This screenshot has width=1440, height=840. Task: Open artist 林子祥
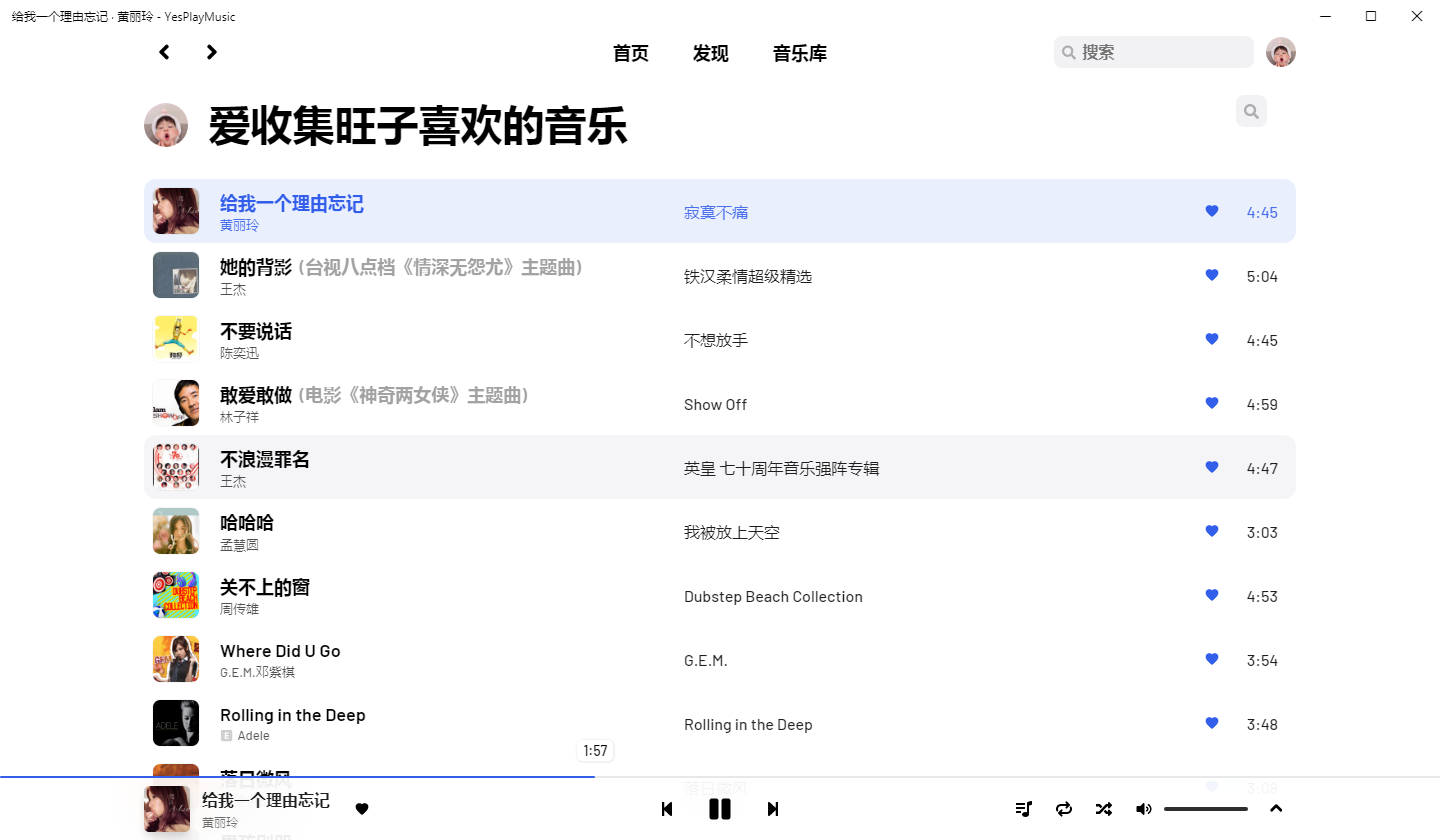tap(239, 418)
